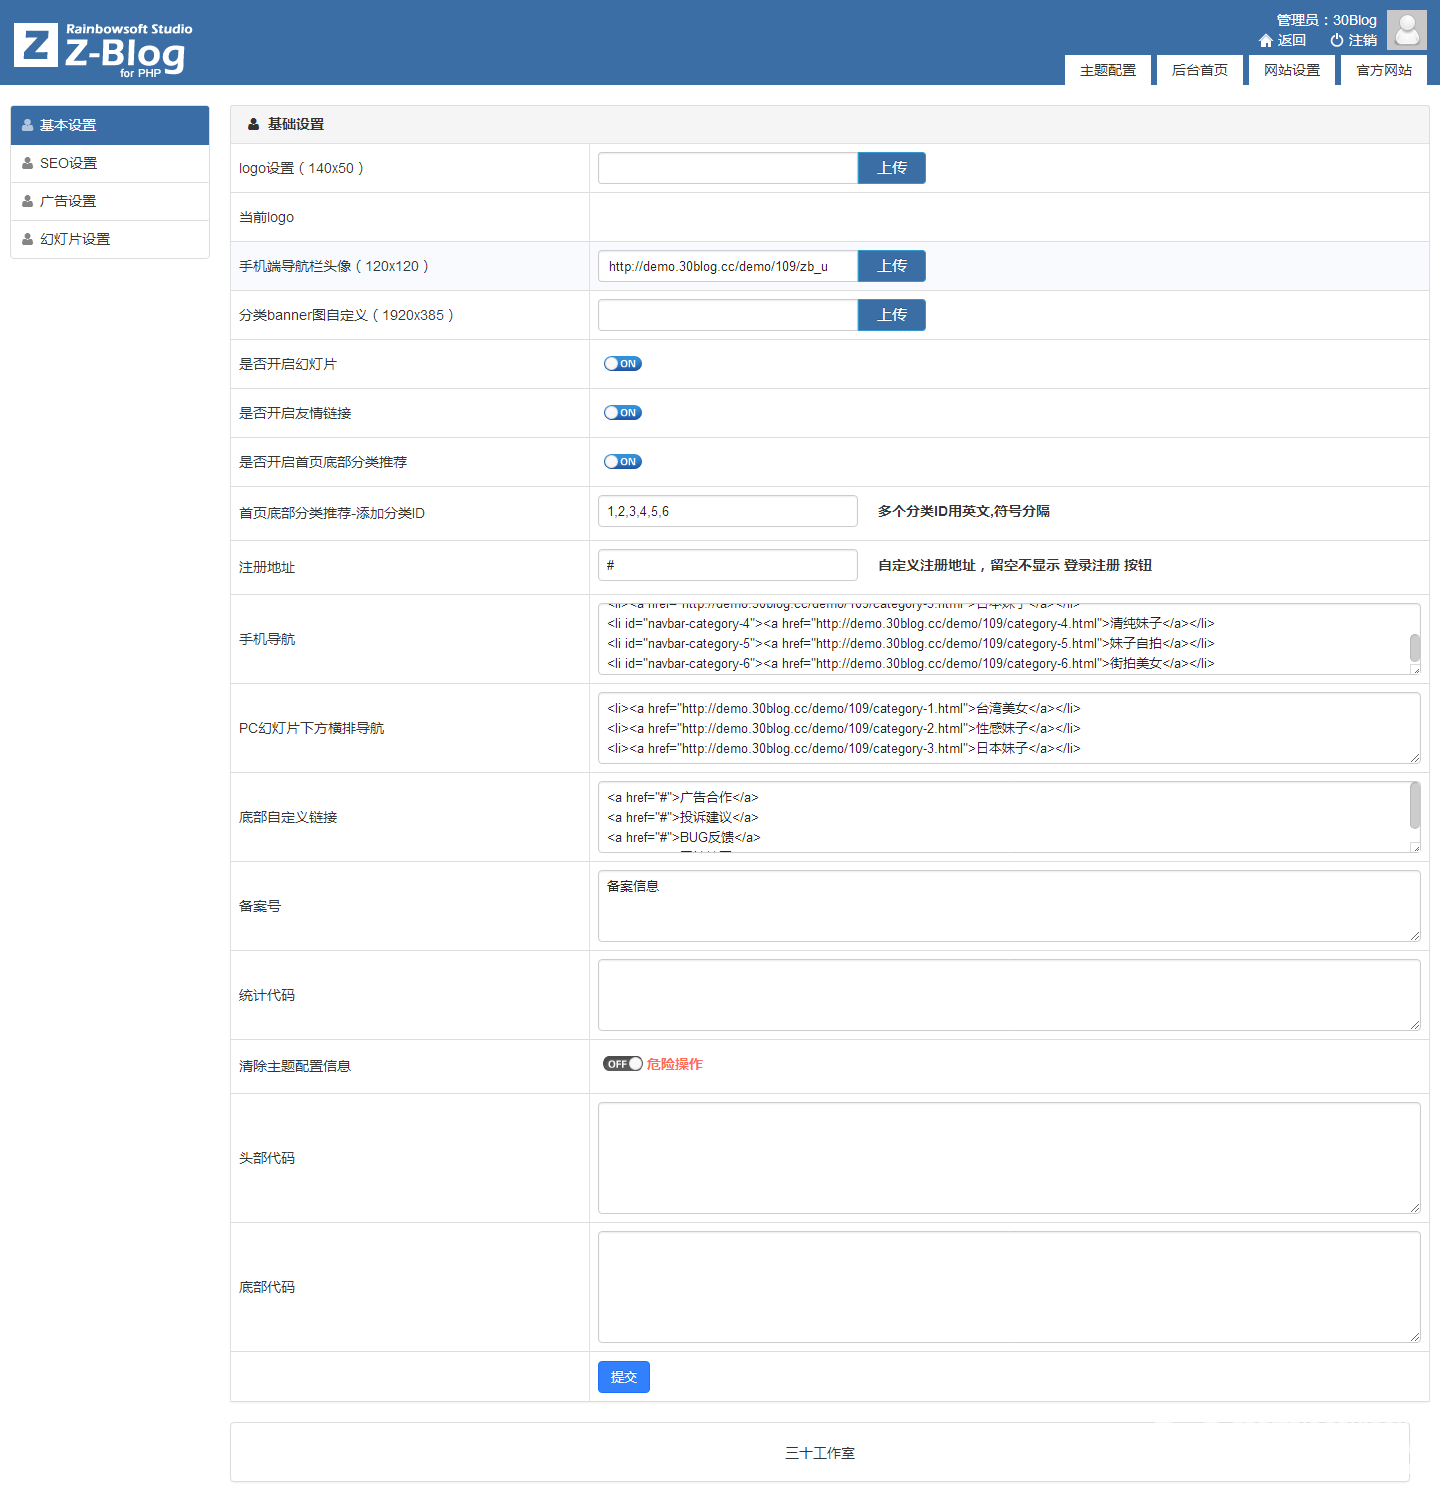This screenshot has width=1440, height=1502.
Task: Click the 手机导航 textarea scrollbar
Action: coord(1415,647)
